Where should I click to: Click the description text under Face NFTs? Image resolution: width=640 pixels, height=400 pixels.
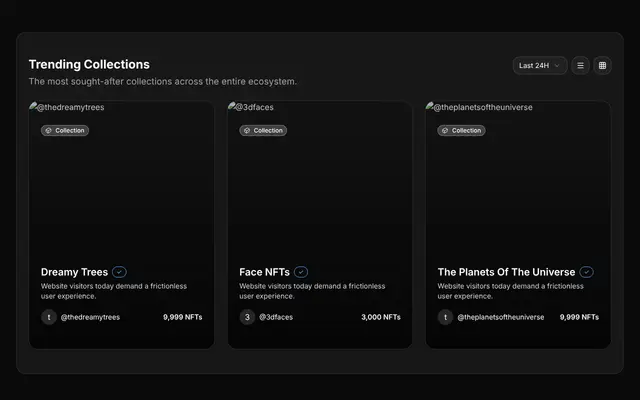[312, 291]
